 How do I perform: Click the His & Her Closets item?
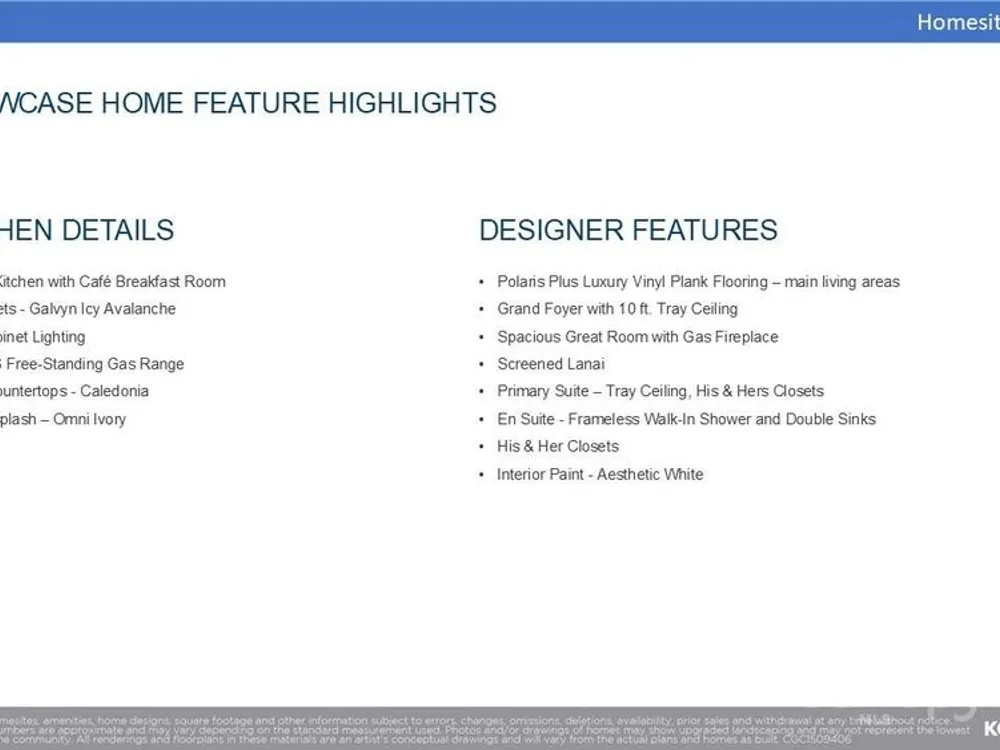click(558, 446)
